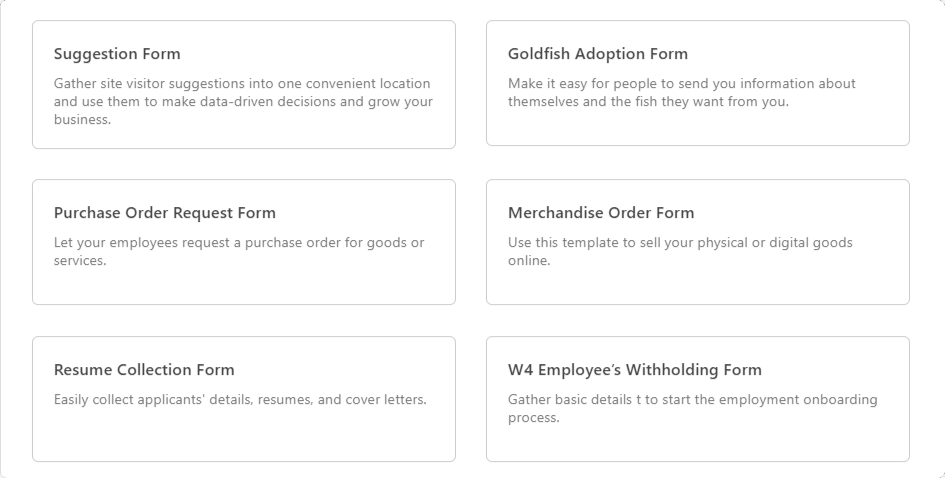Click the W4 Employee's Withholding Form heading
Screen dimensions: 945x478
coord(635,370)
